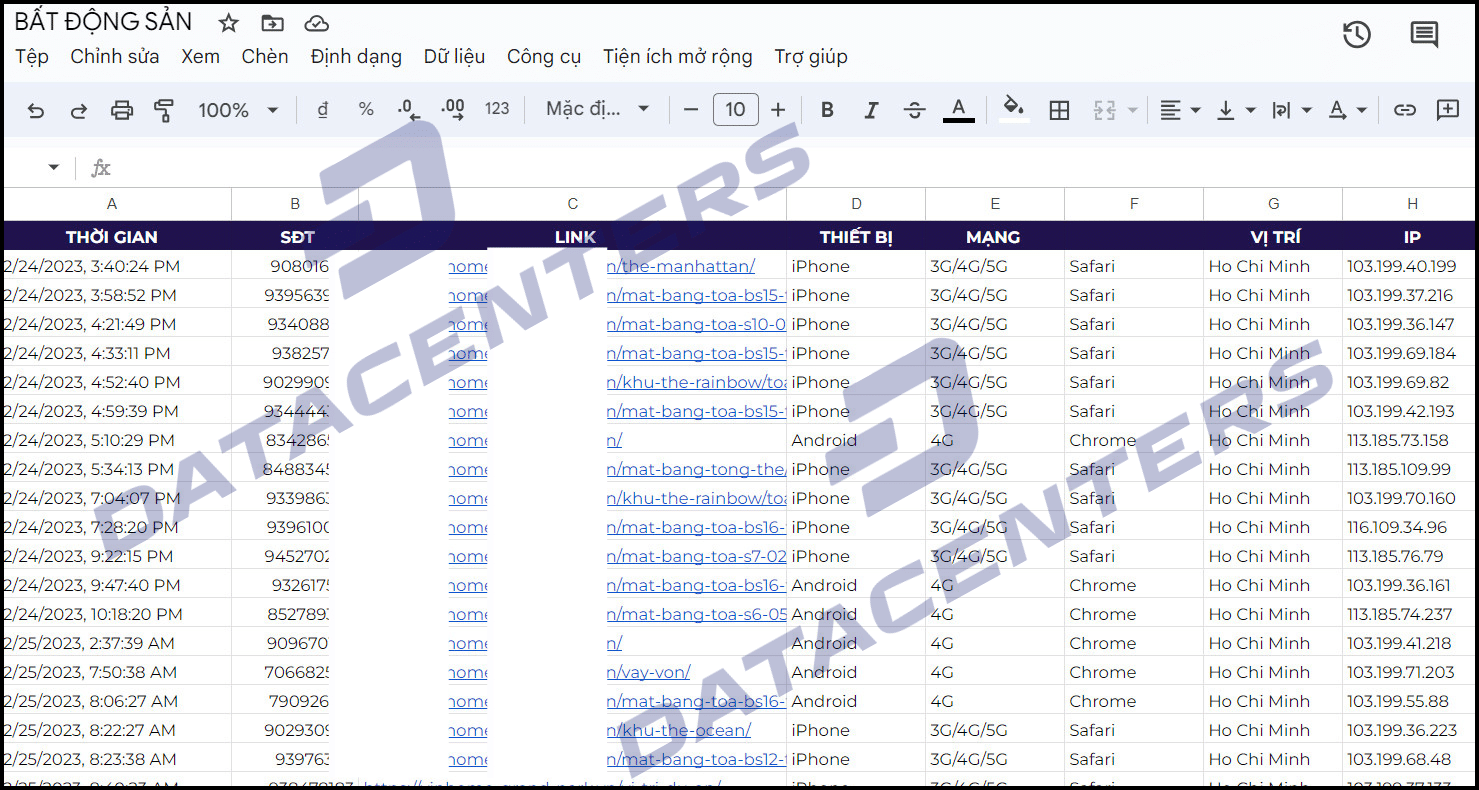Open the n/vay-von/ link
The height and width of the screenshot is (790, 1479).
click(648, 672)
